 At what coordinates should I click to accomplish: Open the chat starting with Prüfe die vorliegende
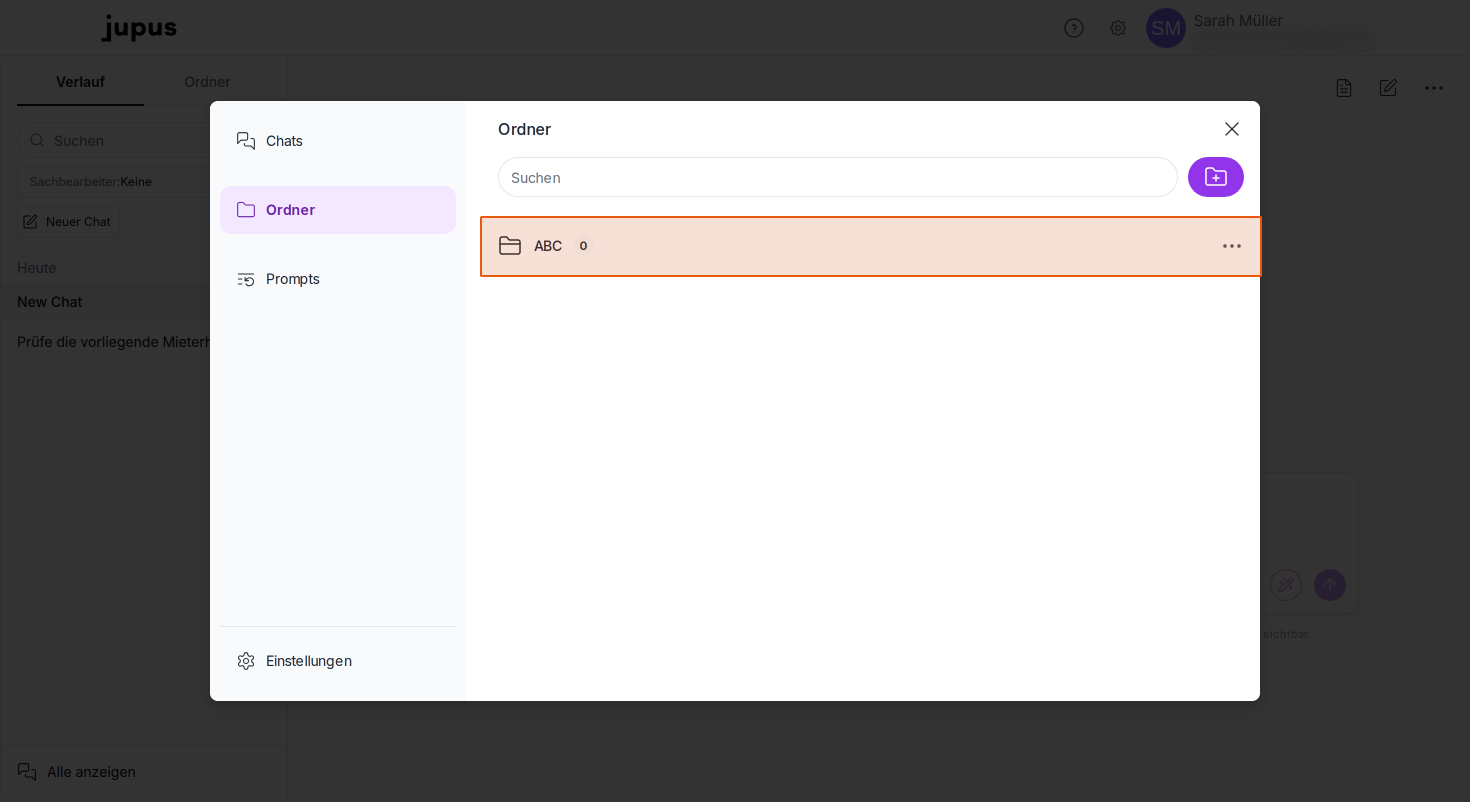(x=113, y=342)
